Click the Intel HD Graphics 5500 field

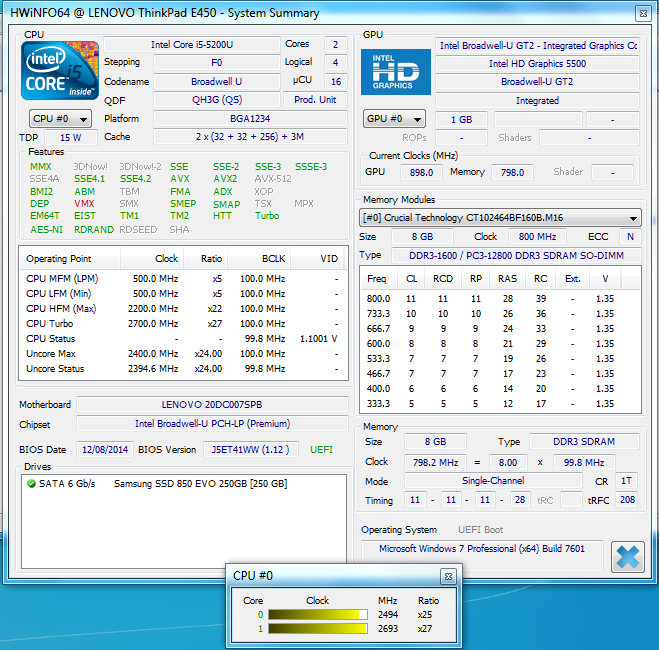point(537,64)
